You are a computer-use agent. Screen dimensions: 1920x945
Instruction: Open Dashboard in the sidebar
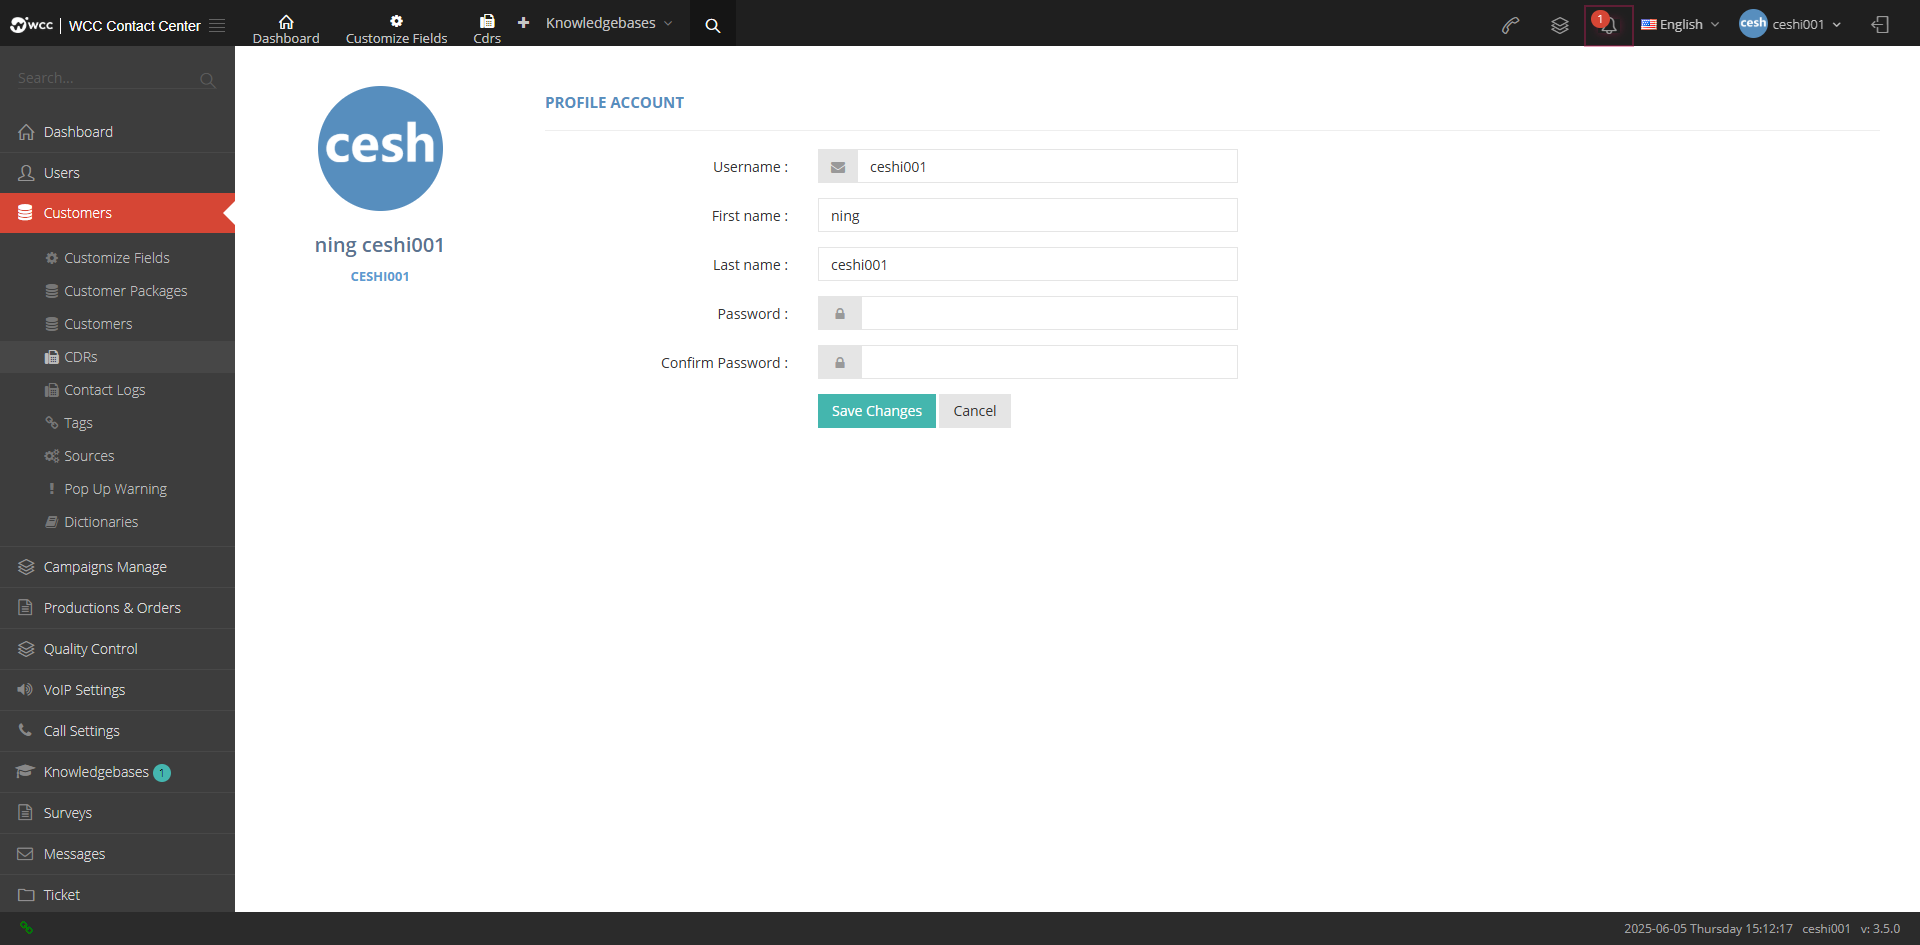[x=117, y=132]
